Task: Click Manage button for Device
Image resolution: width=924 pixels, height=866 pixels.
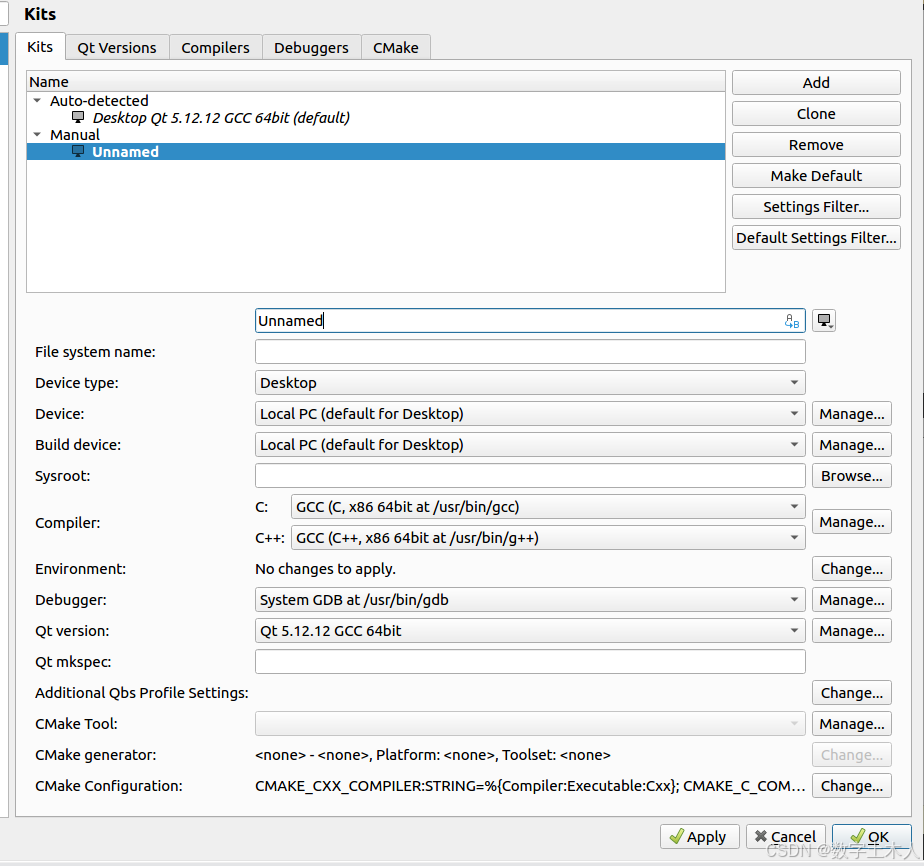Action: [852, 414]
